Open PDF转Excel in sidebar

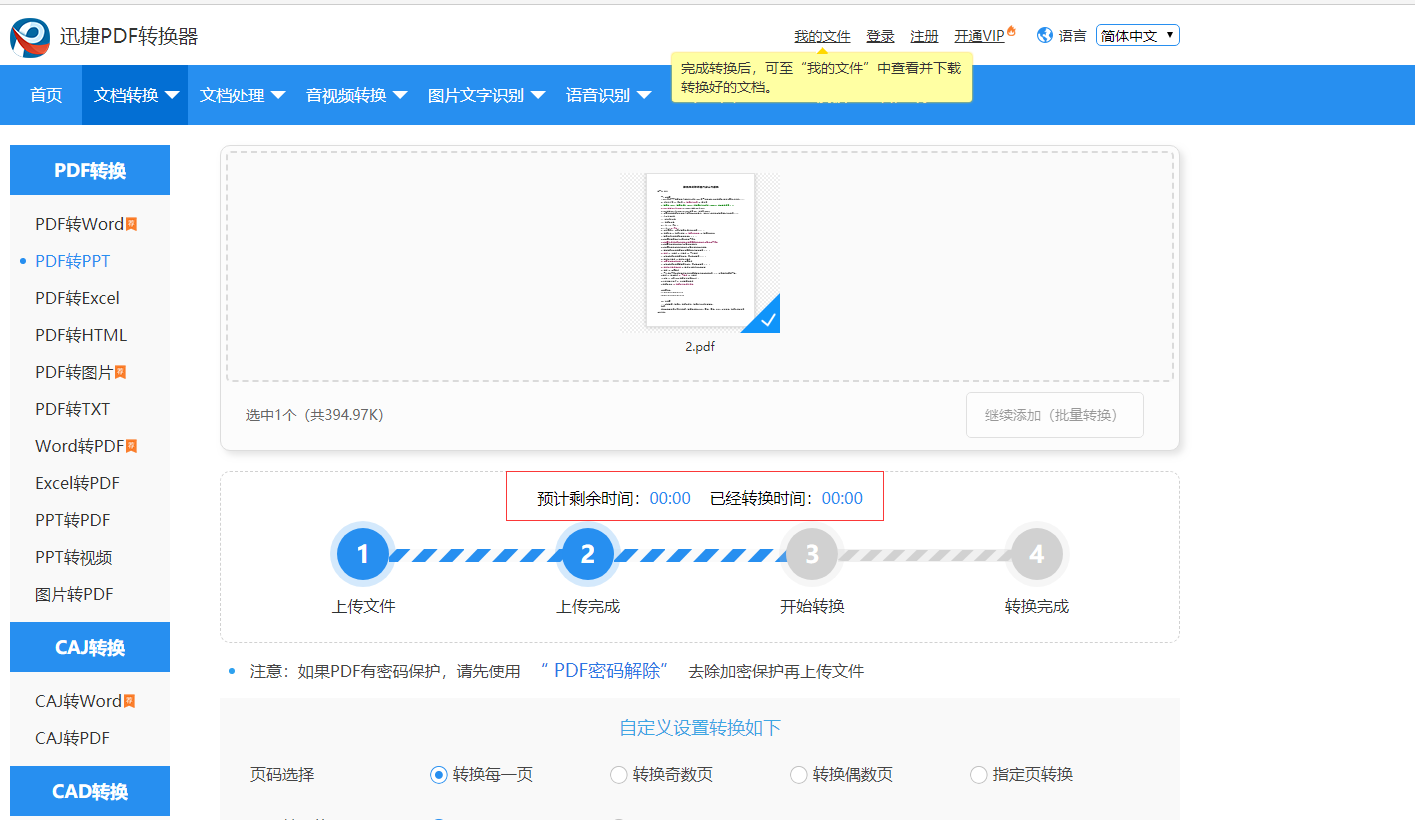pos(77,298)
